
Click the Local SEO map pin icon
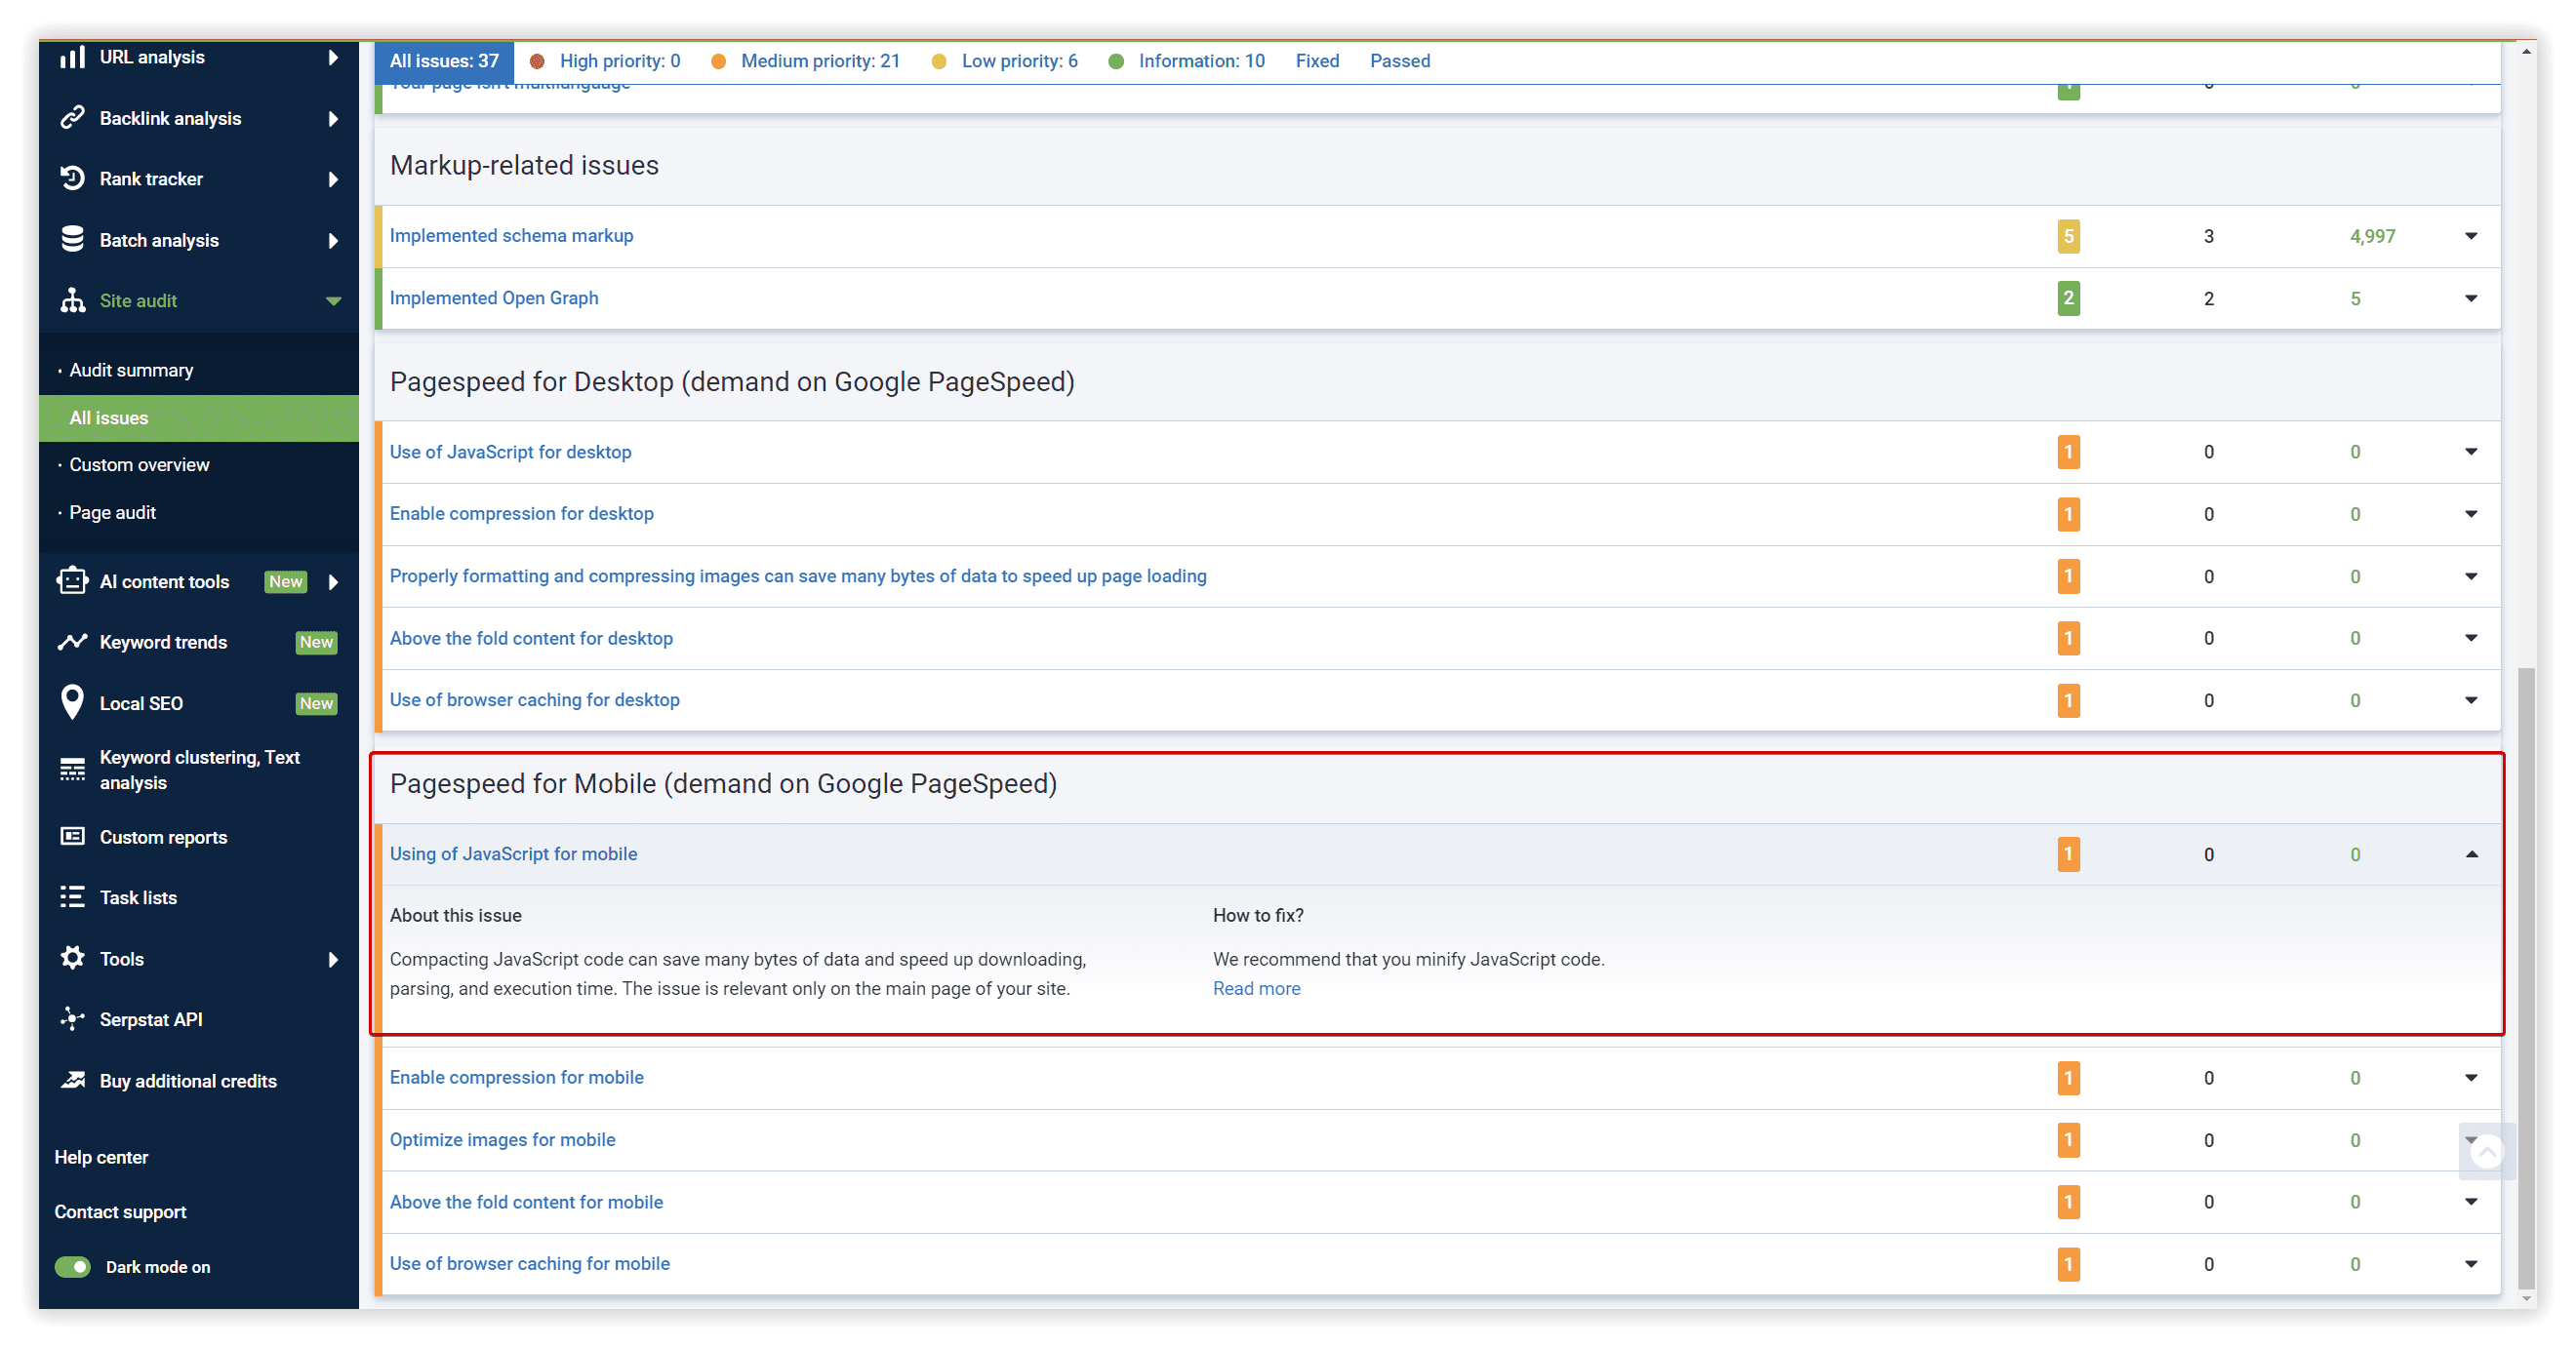coord(72,703)
